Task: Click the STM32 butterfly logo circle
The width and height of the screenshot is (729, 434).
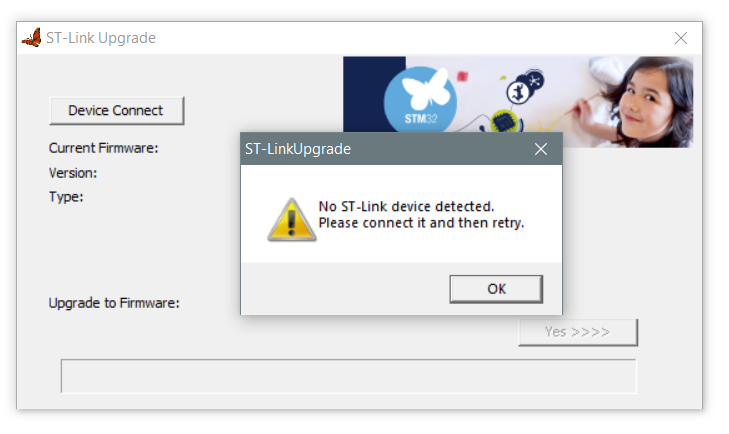Action: [420, 100]
